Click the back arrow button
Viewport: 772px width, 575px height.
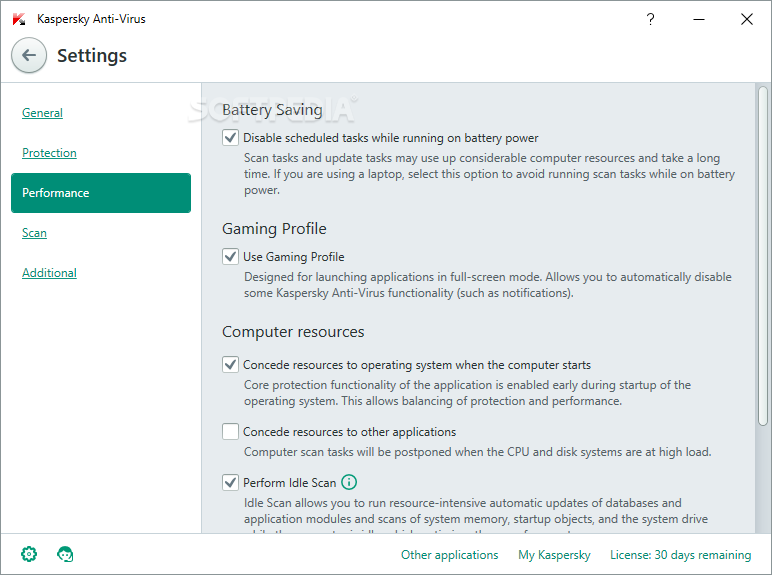(29, 55)
